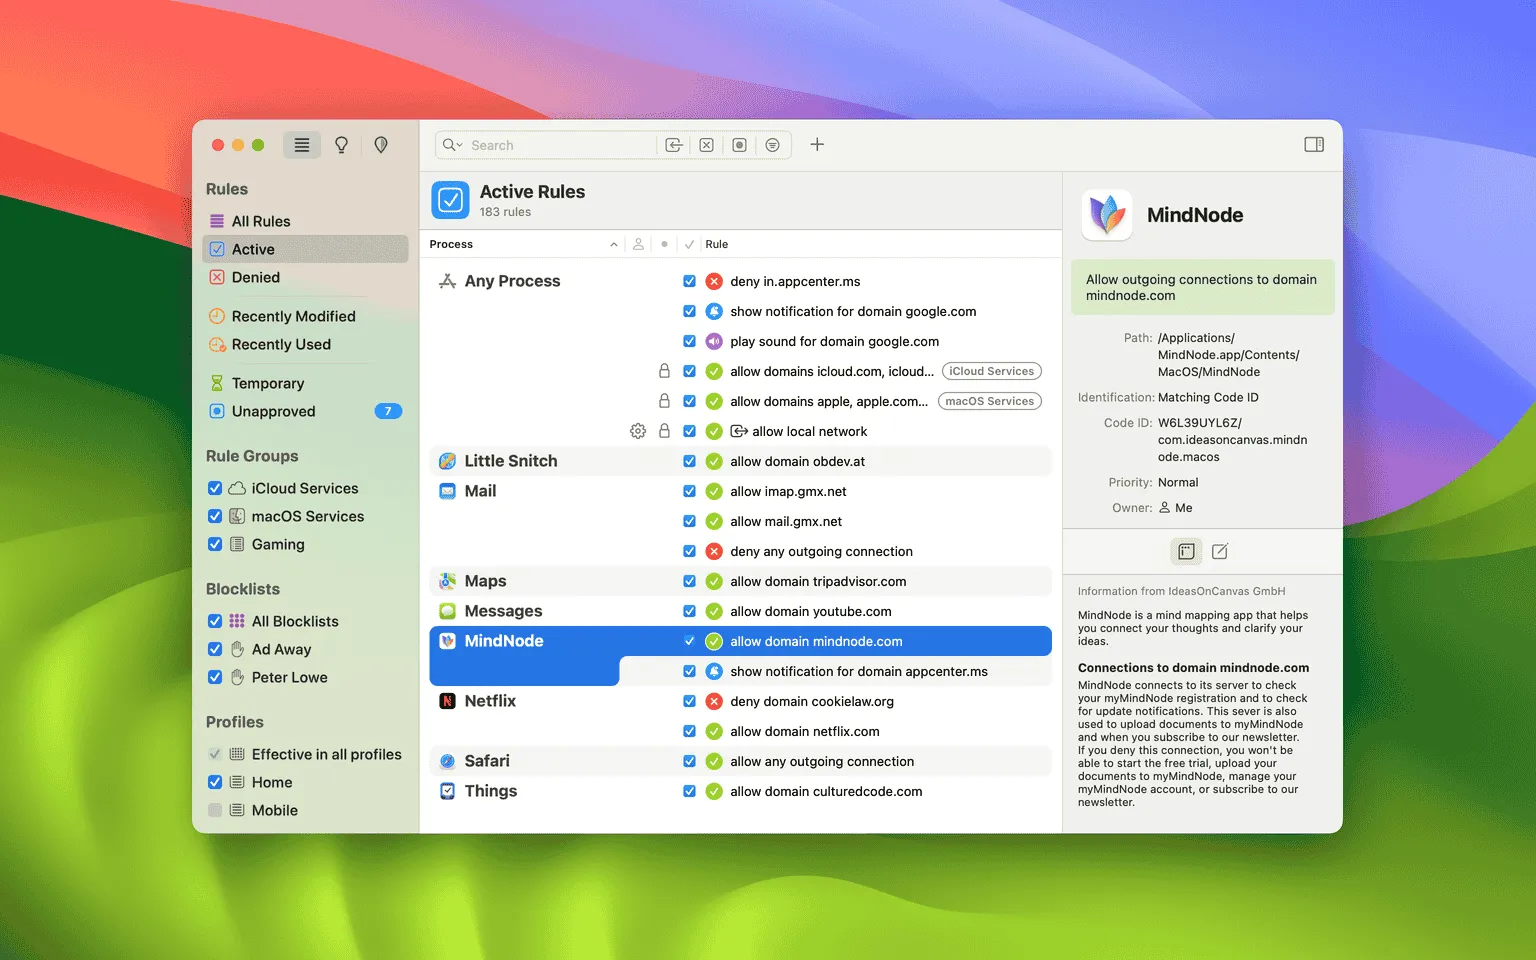This screenshot has width=1536, height=960.
Task: Toggle the inspector sidebar panel icon
Action: [x=1314, y=145]
